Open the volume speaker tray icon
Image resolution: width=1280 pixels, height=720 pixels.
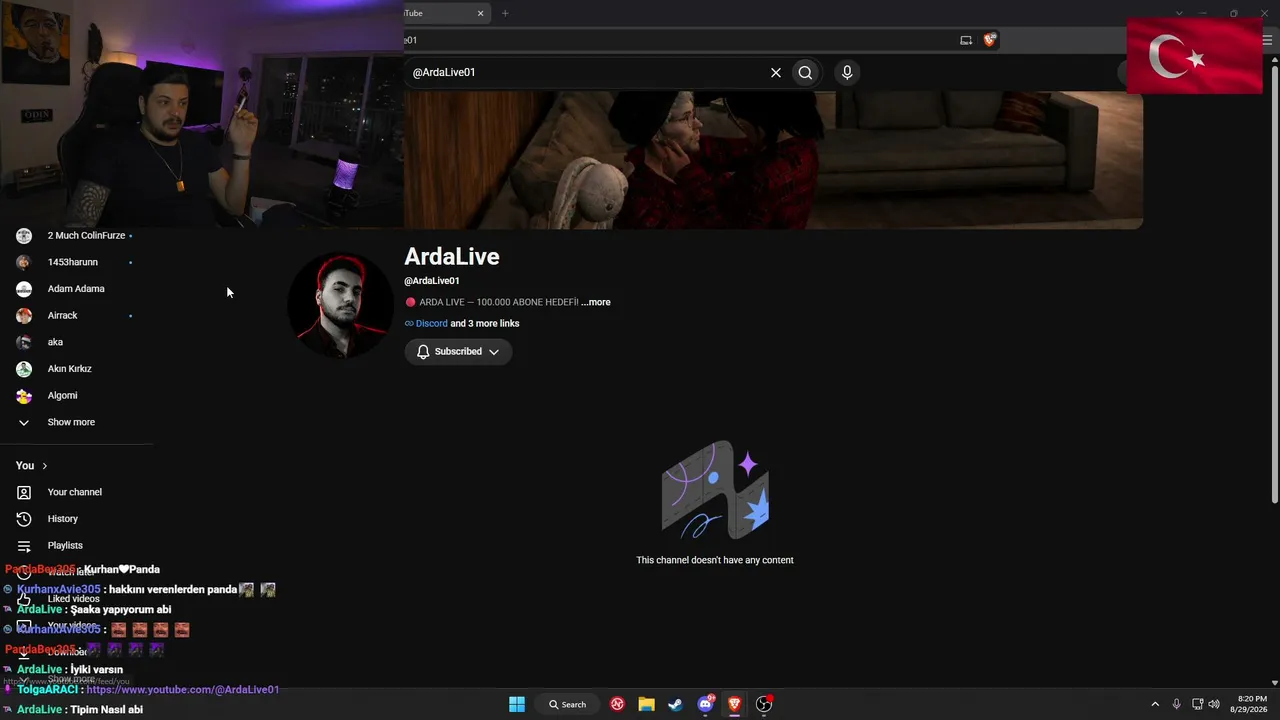[x=1214, y=704]
